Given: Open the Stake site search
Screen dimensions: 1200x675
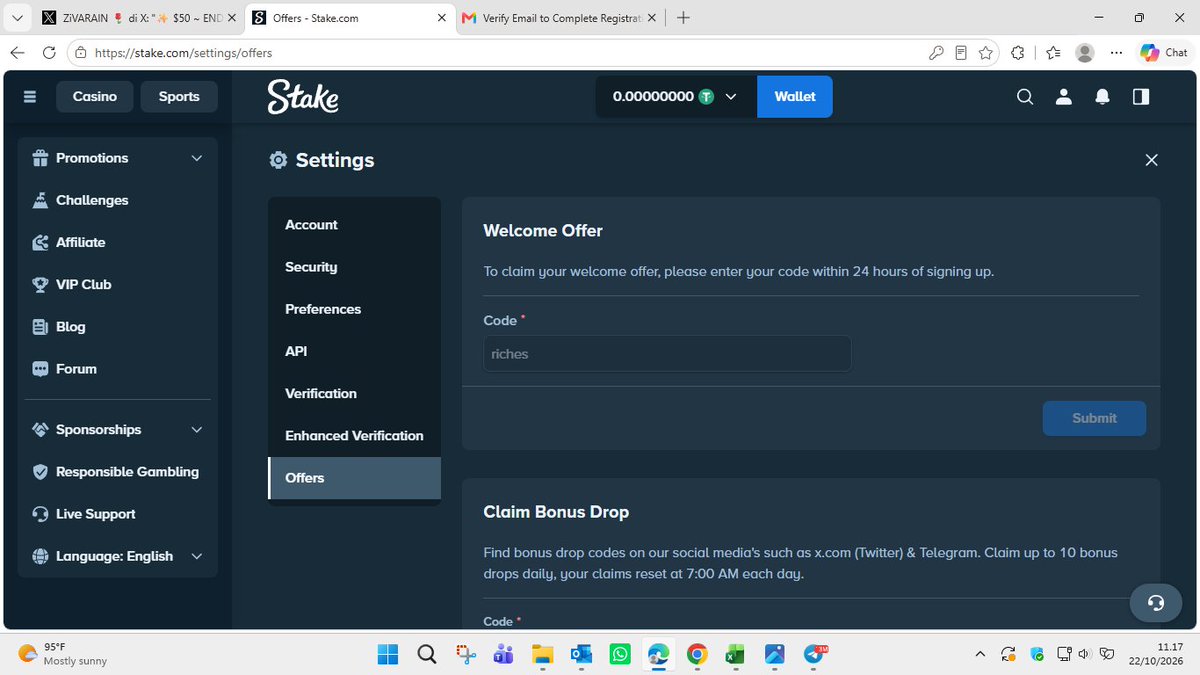Looking at the screenshot, I should pyautogui.click(x=1025, y=97).
